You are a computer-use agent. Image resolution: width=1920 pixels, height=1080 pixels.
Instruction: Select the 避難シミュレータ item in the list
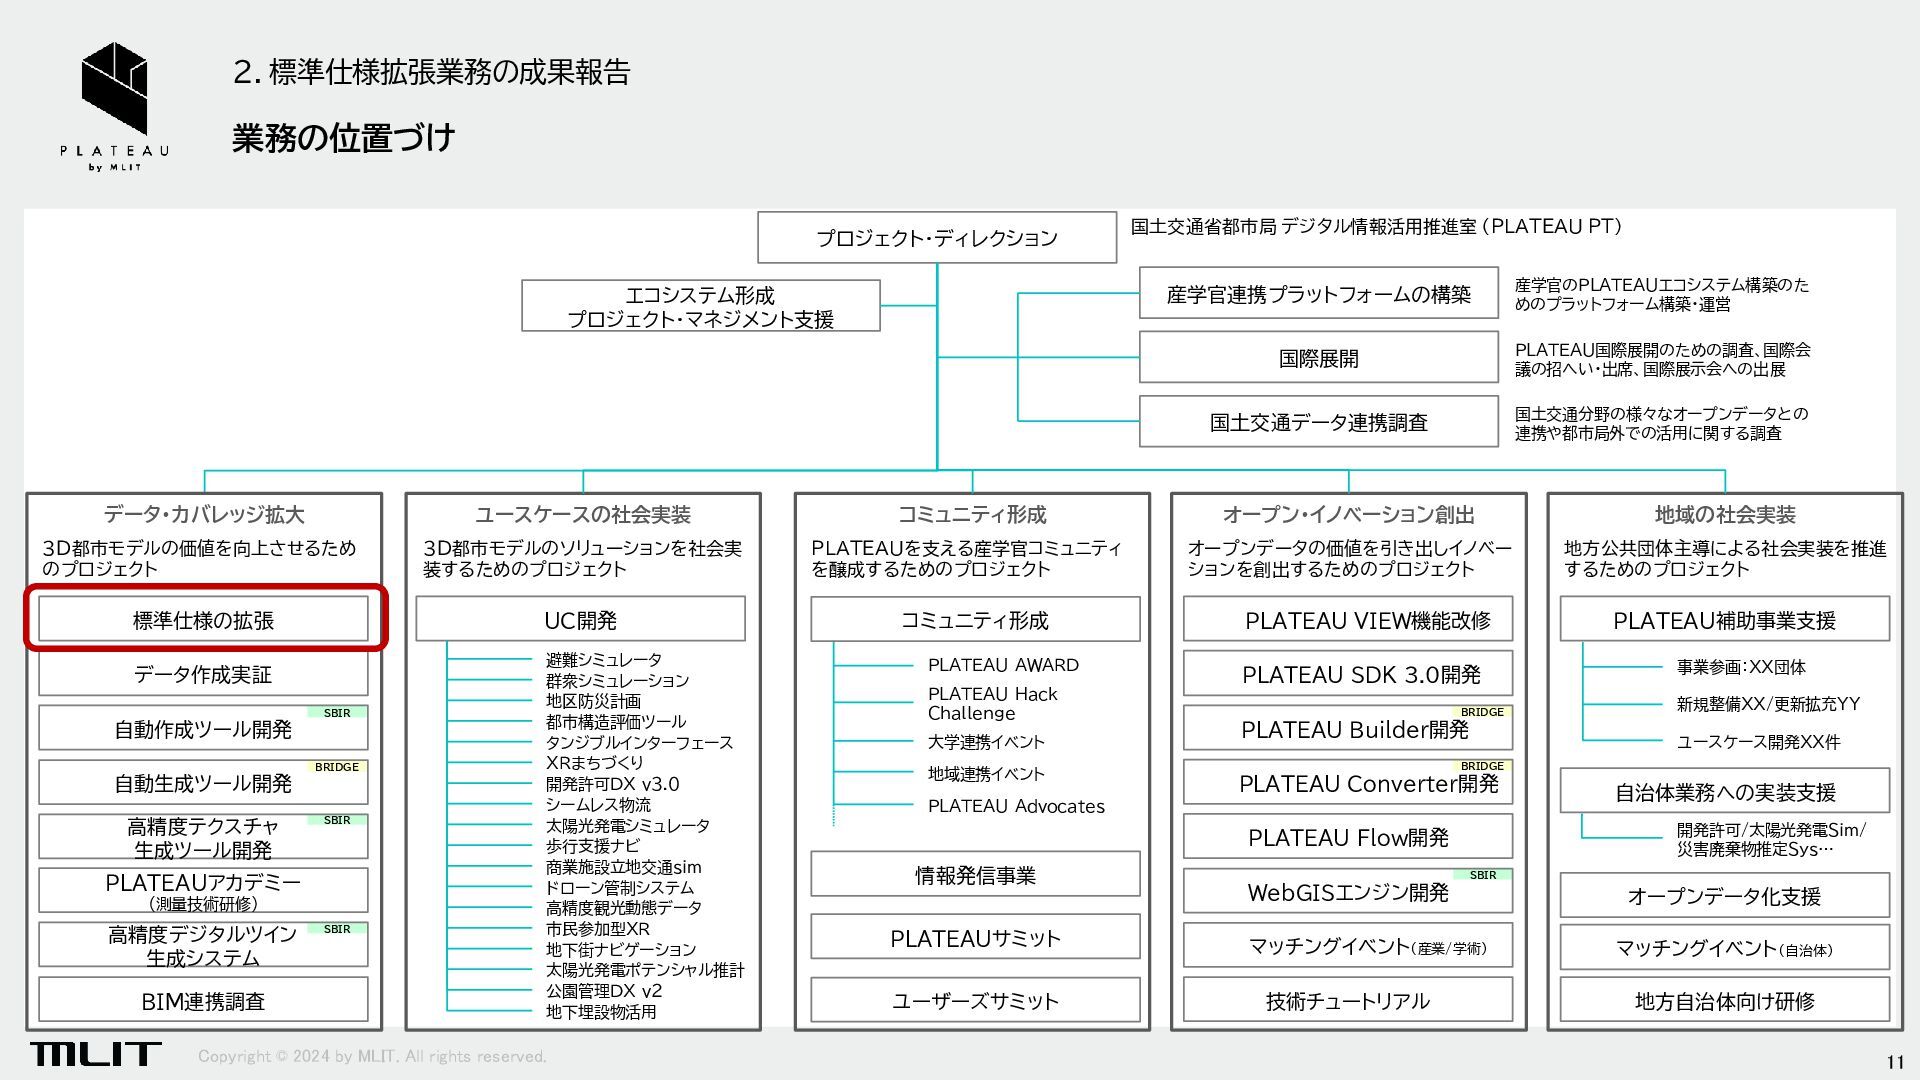(603, 660)
